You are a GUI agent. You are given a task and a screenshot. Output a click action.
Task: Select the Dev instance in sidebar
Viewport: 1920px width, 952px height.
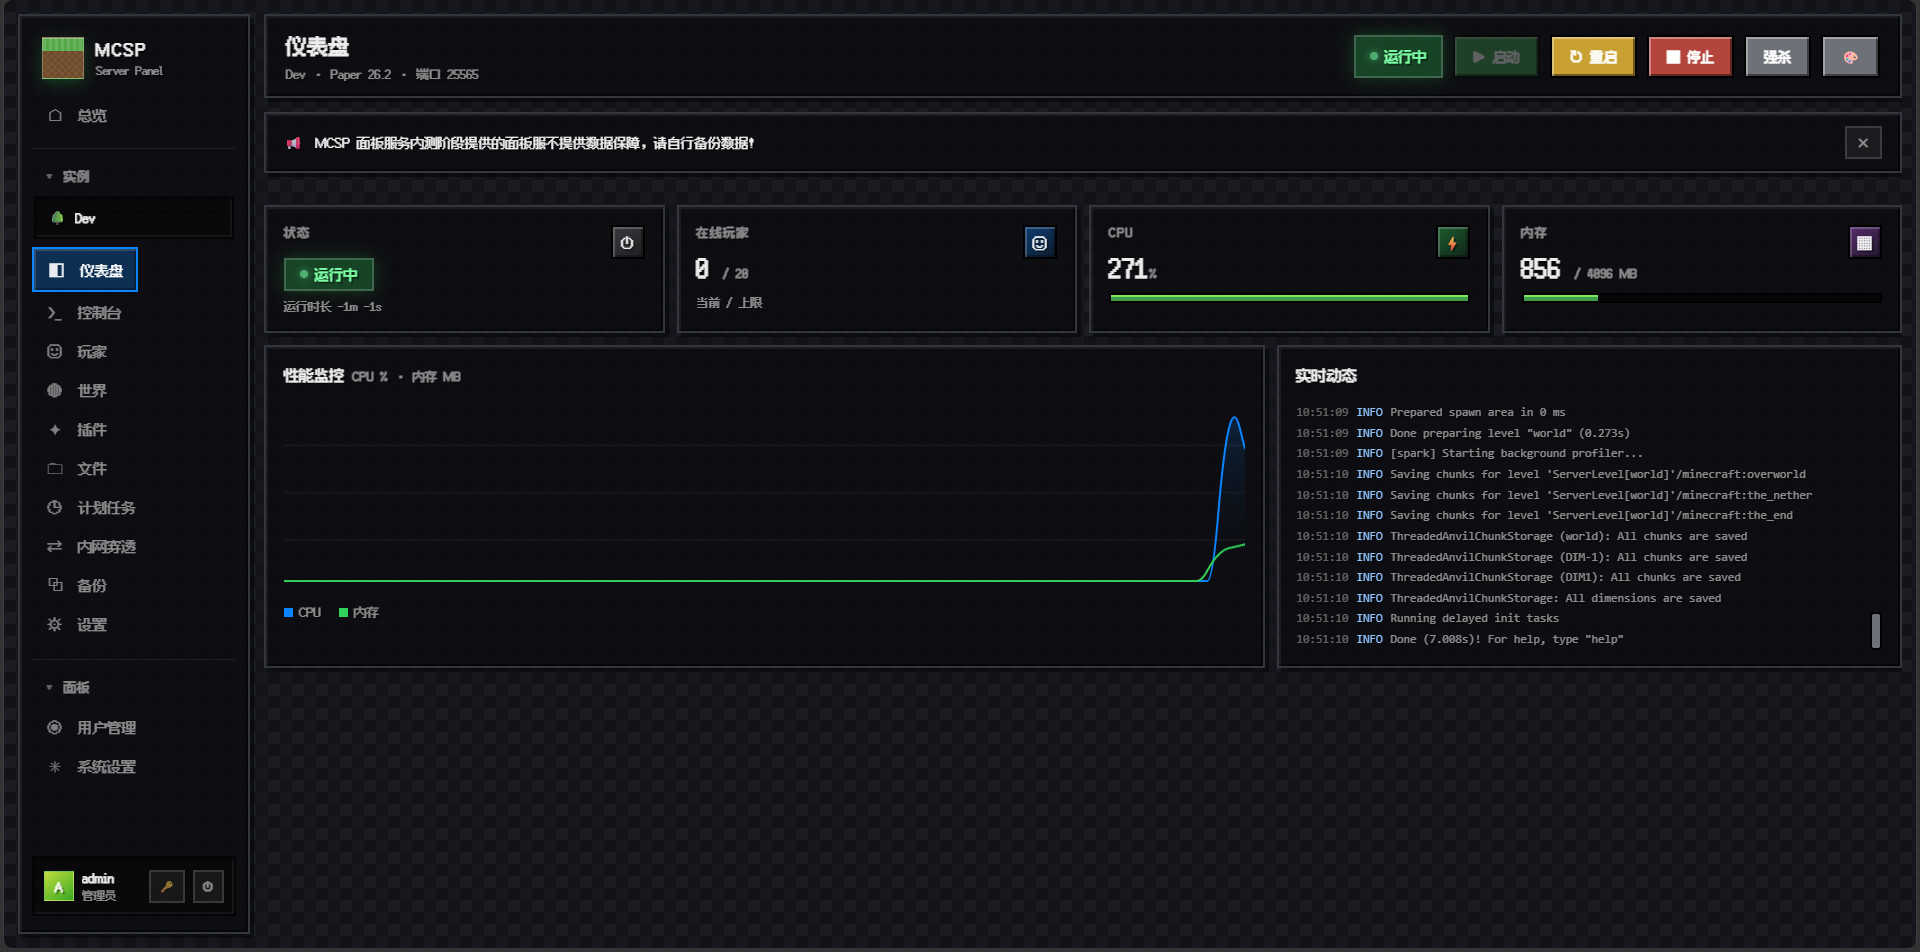tap(134, 218)
